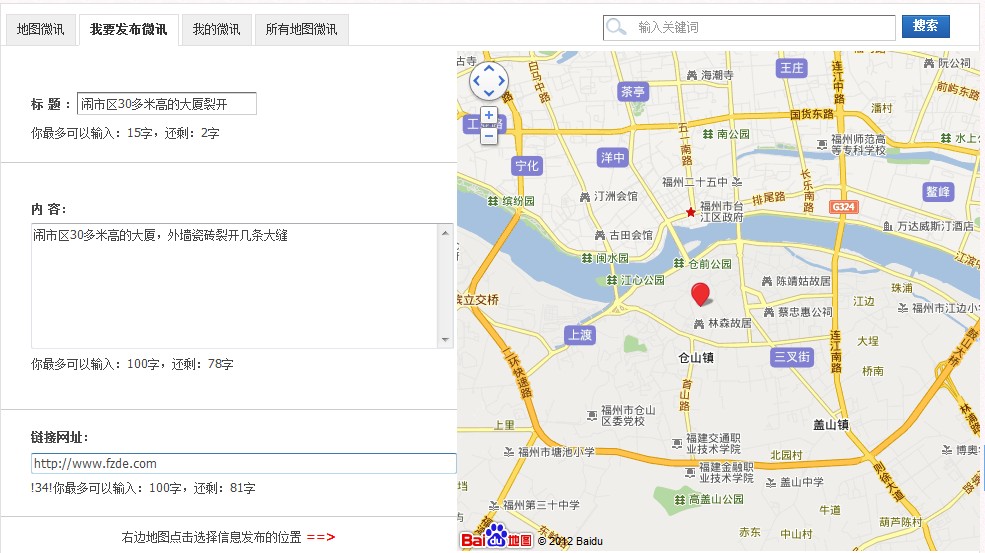Click inside the 内容 content textarea
Screen dimensions: 985x553
(234, 286)
